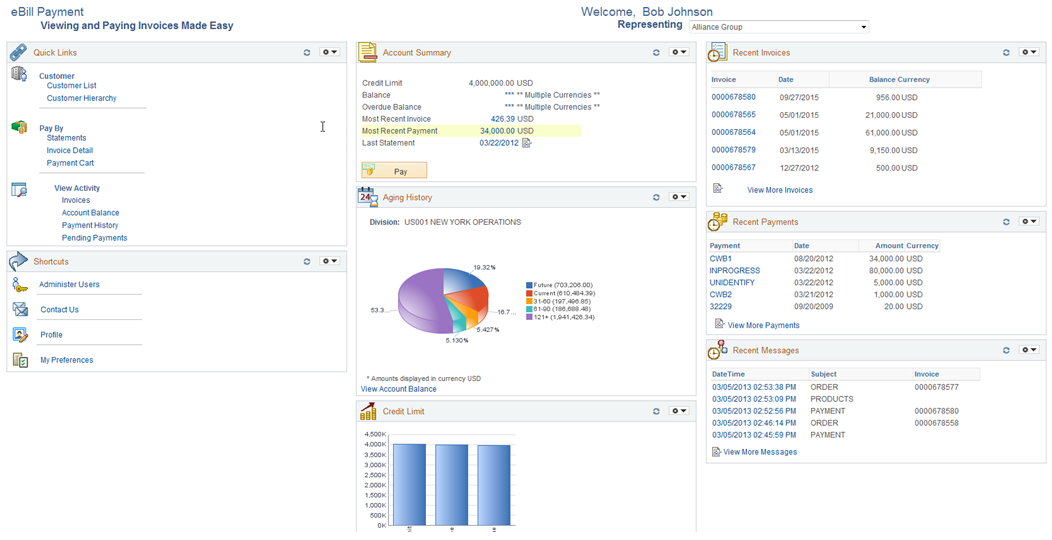The height and width of the screenshot is (540, 1052).
Task: Click the View Activity window icon
Action: tap(19, 190)
